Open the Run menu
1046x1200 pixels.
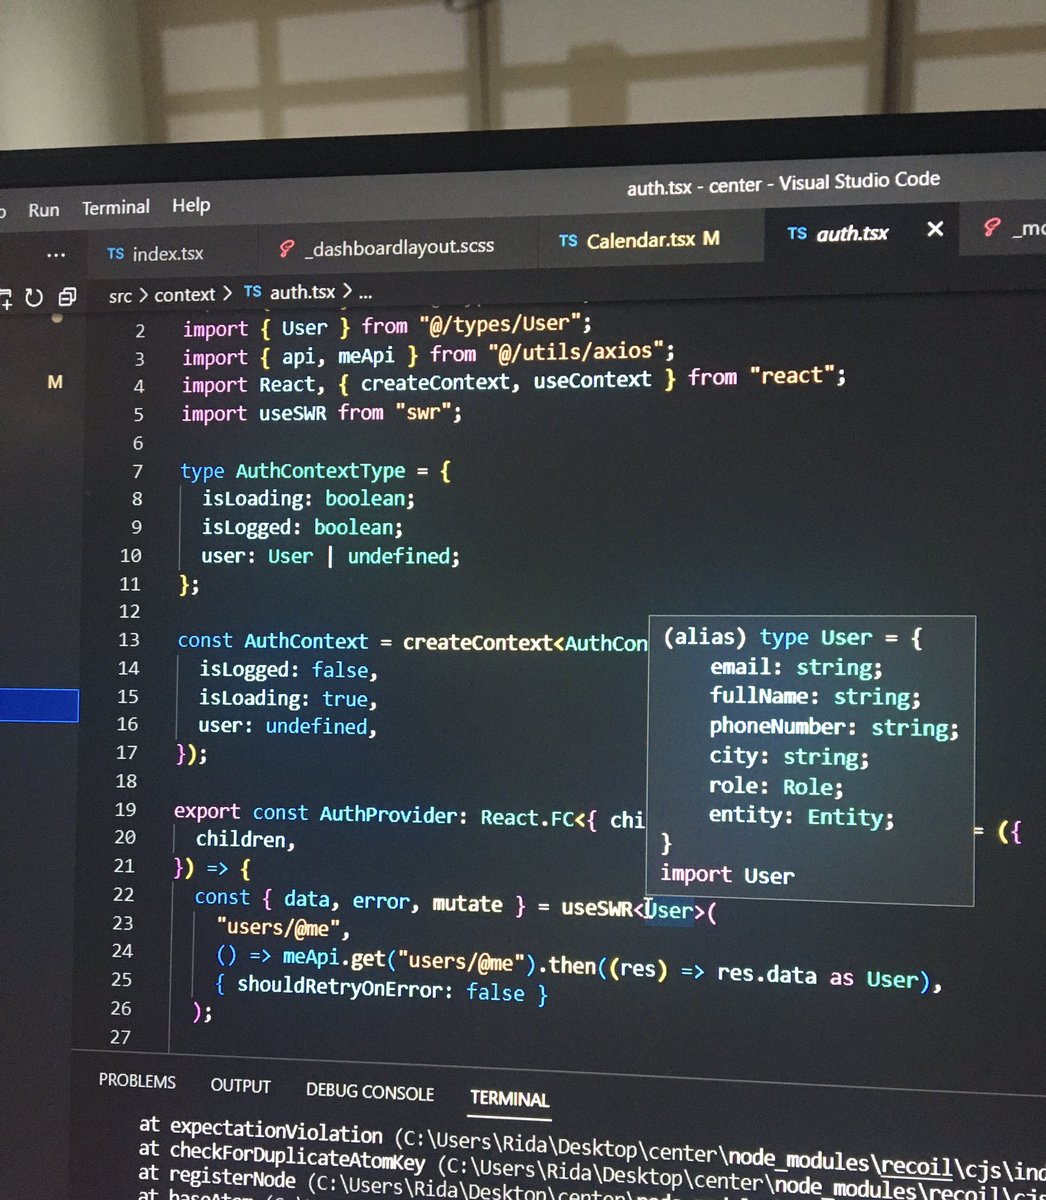[x=44, y=210]
